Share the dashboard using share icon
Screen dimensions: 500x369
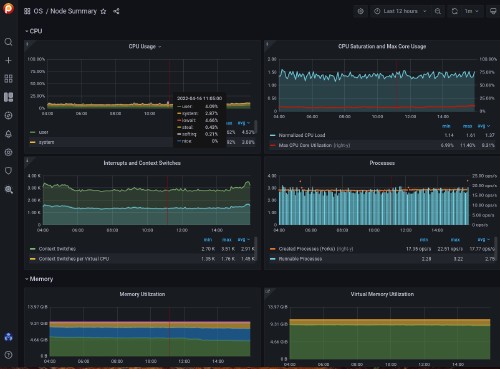coord(116,11)
